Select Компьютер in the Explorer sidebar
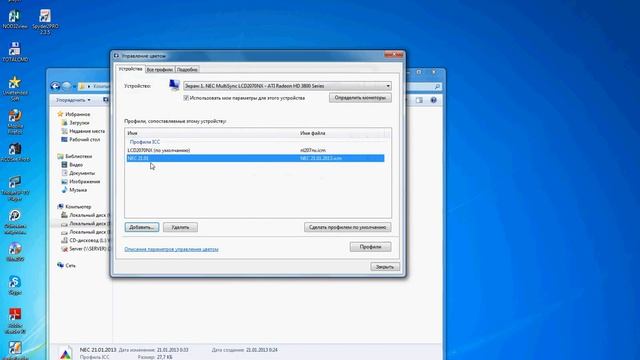The height and width of the screenshot is (360, 640). coord(74,207)
